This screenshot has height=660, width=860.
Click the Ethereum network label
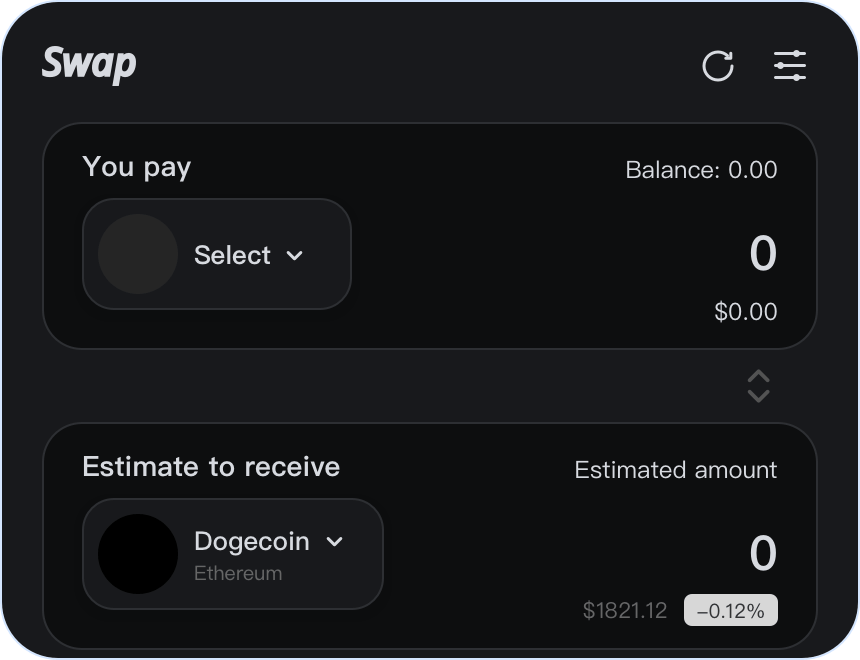238,574
